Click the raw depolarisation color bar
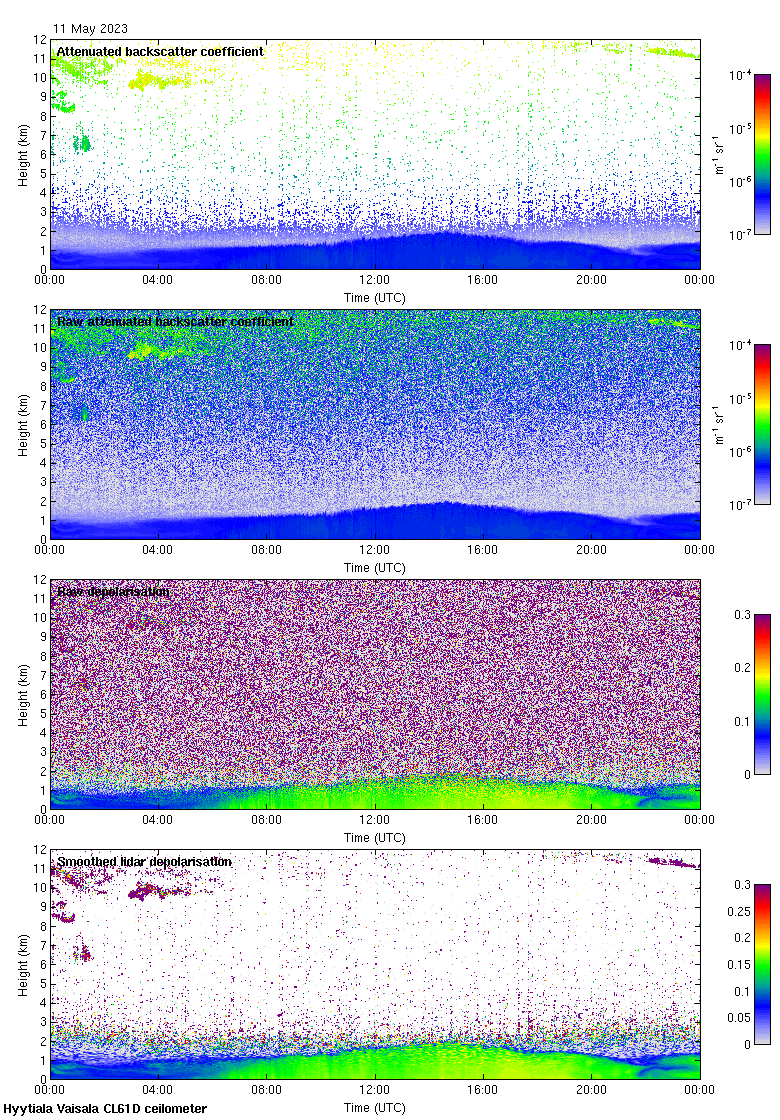The image size is (780, 1120). click(x=762, y=694)
